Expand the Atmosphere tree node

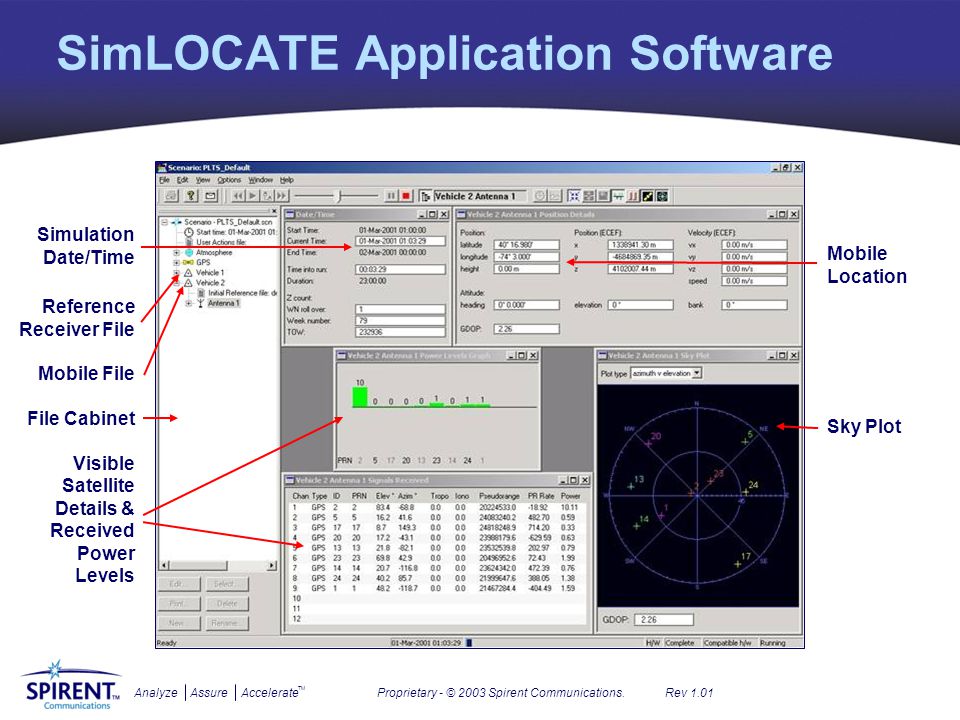coord(176,252)
